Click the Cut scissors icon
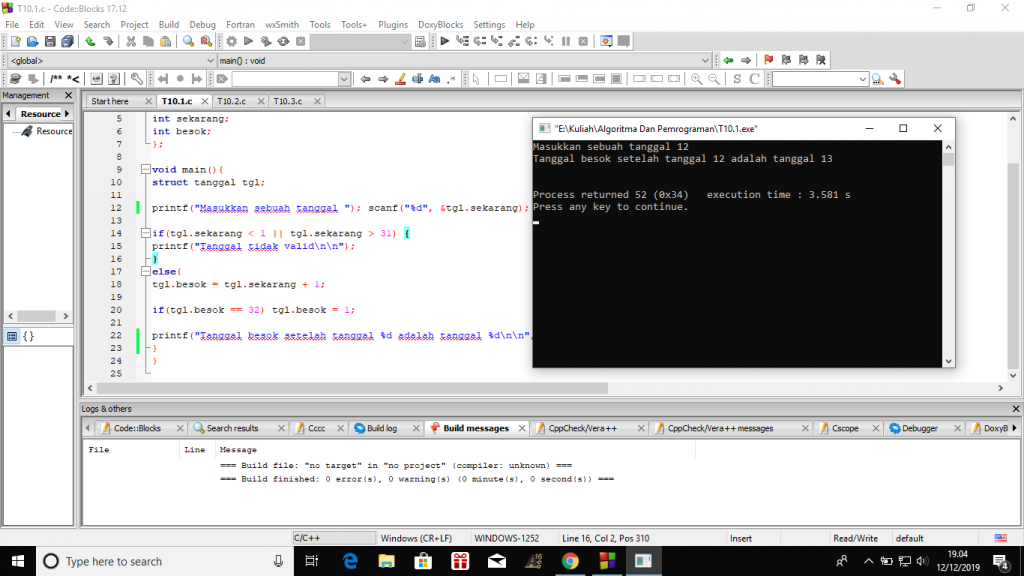Viewport: 1024px width, 576px height. click(131, 41)
